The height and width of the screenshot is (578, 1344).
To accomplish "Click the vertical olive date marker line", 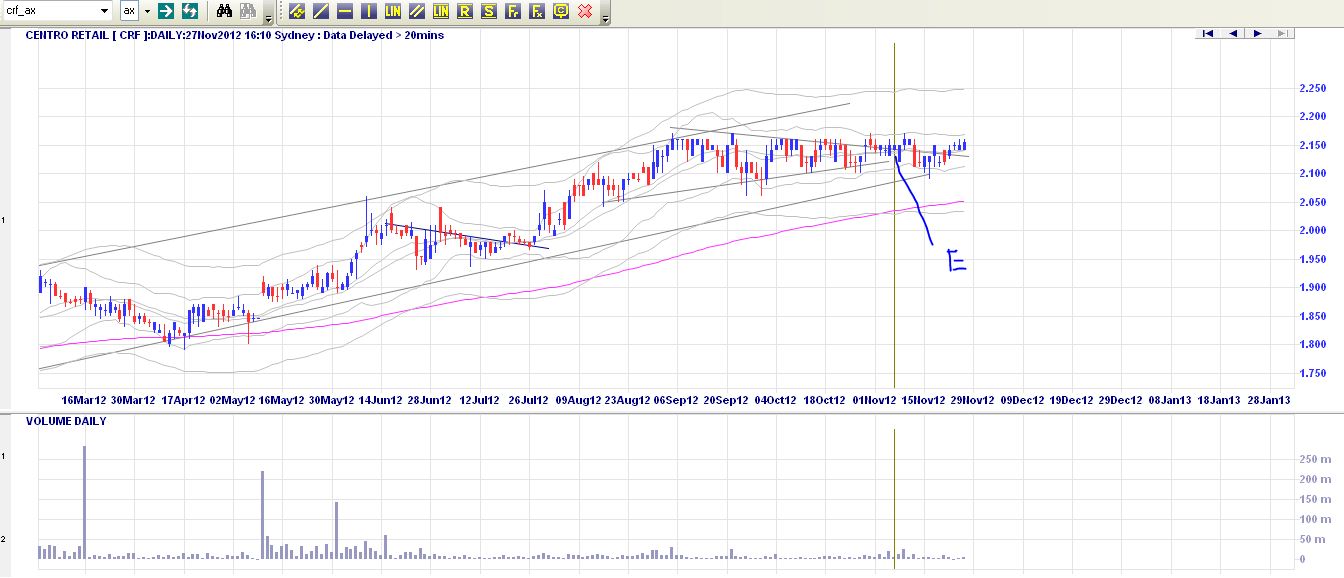I will (894, 215).
